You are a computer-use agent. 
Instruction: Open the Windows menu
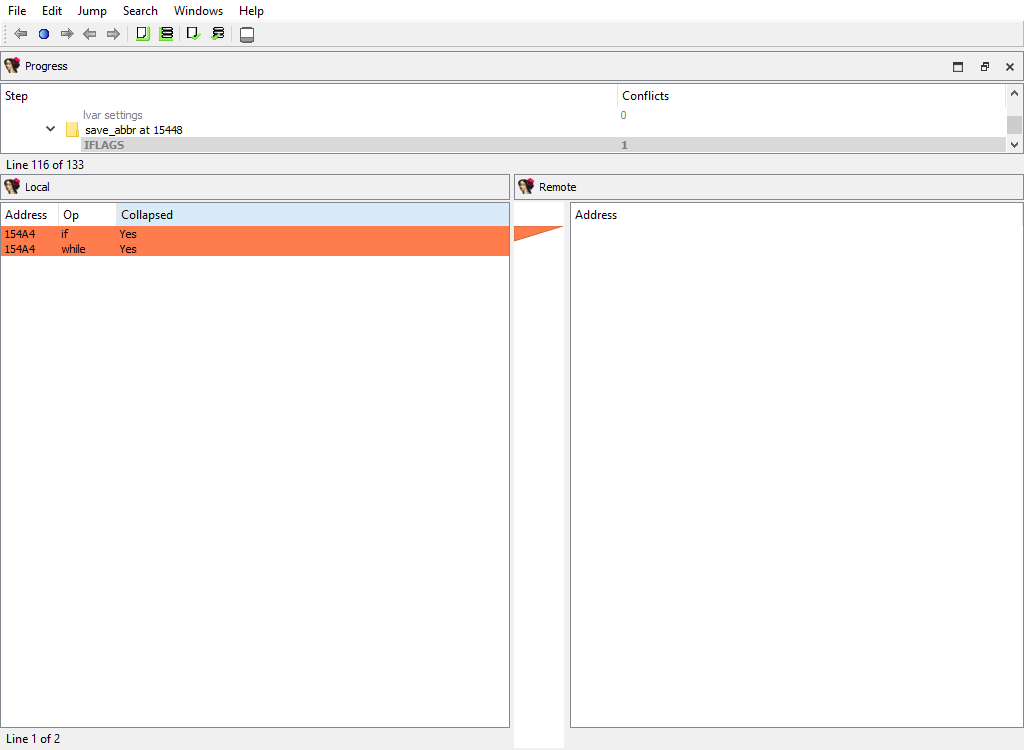click(198, 11)
